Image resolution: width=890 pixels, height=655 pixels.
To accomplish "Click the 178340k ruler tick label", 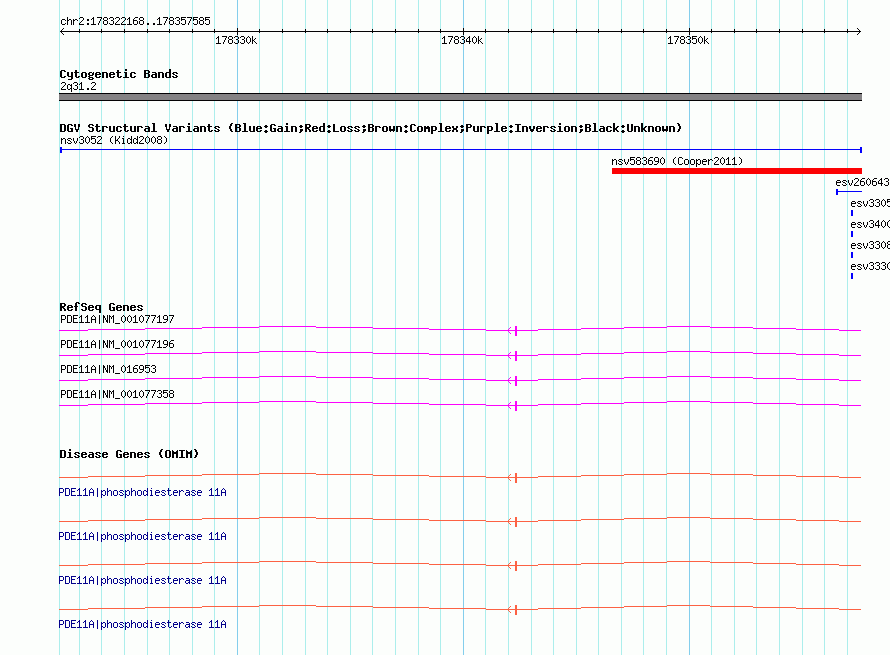I will coord(462,40).
